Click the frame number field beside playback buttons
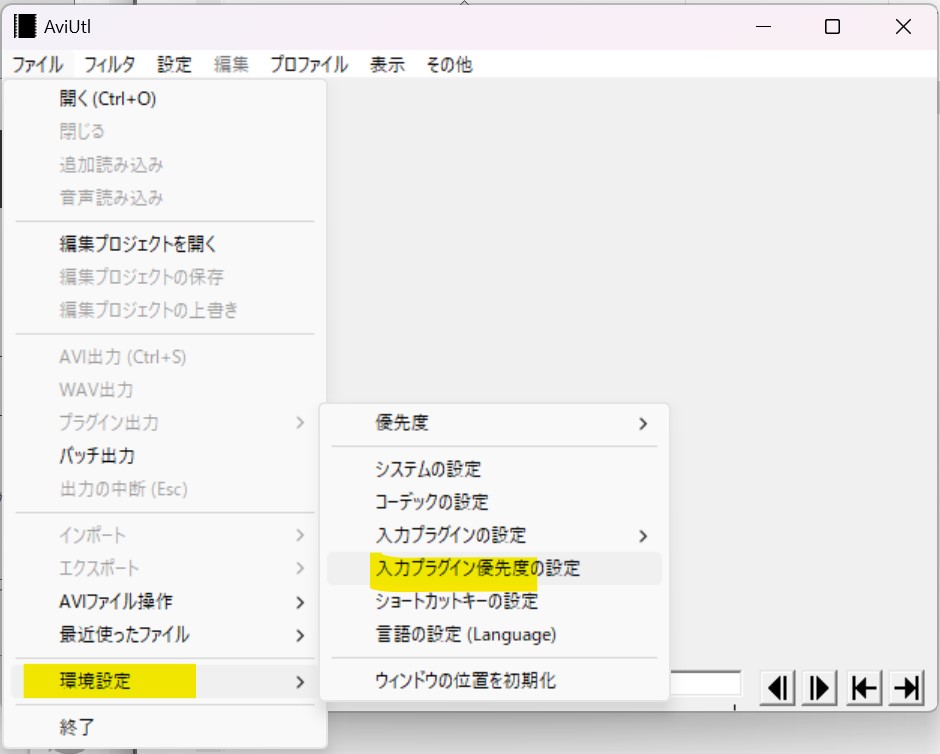This screenshot has height=754, width=940. click(x=705, y=683)
